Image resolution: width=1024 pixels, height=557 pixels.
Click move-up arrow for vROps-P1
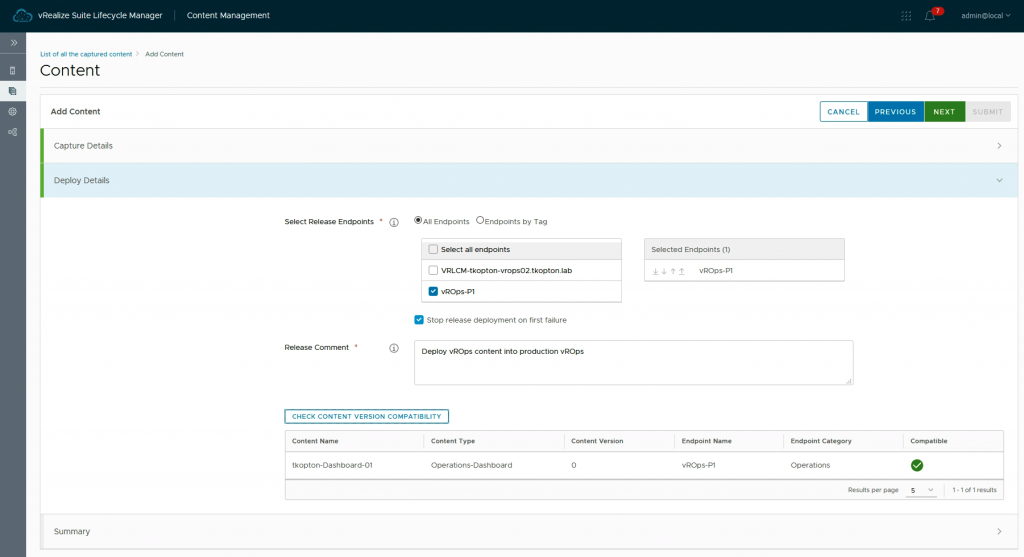tap(673, 271)
